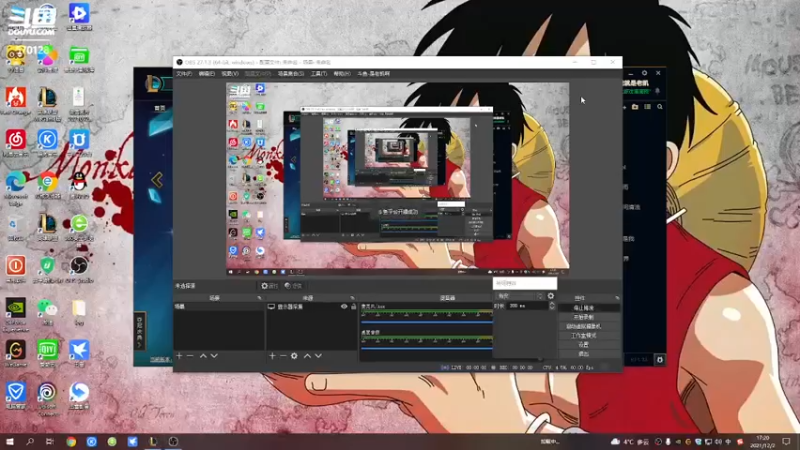Open OBS Settings from the controls panel

589,345
